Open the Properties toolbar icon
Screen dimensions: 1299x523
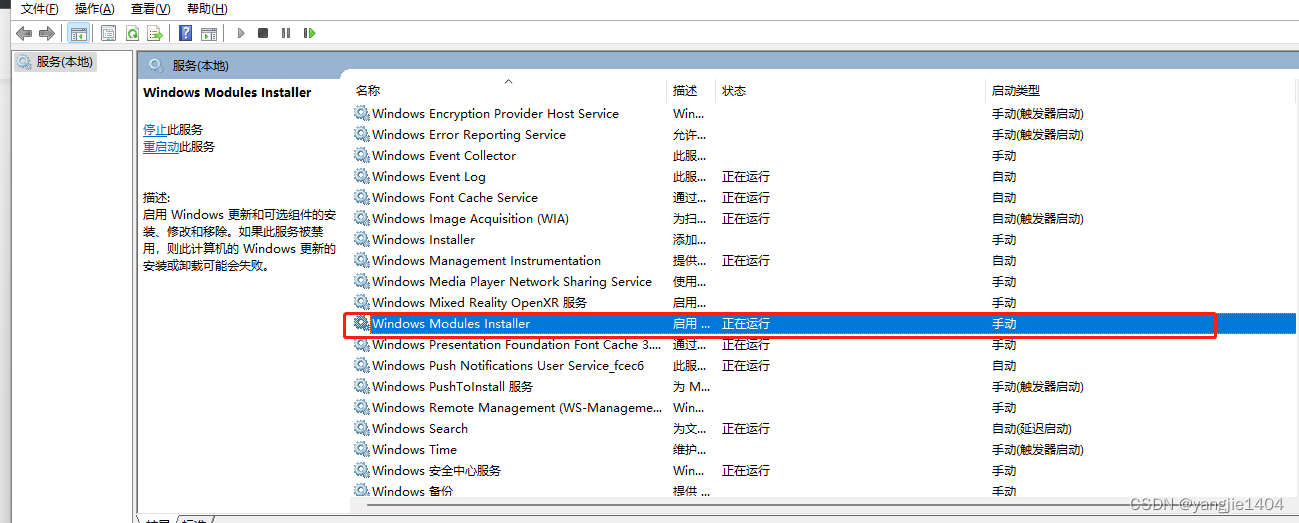point(109,33)
